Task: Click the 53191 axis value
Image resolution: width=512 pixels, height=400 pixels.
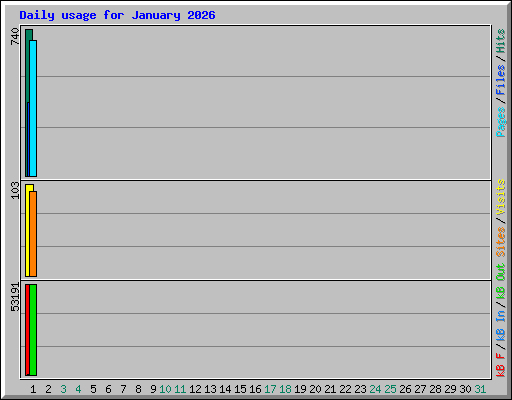Action: [15, 297]
